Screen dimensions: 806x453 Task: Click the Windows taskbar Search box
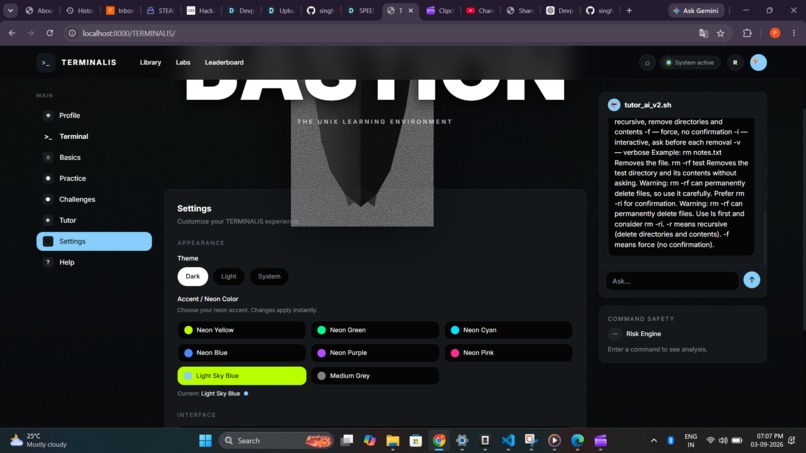277,441
